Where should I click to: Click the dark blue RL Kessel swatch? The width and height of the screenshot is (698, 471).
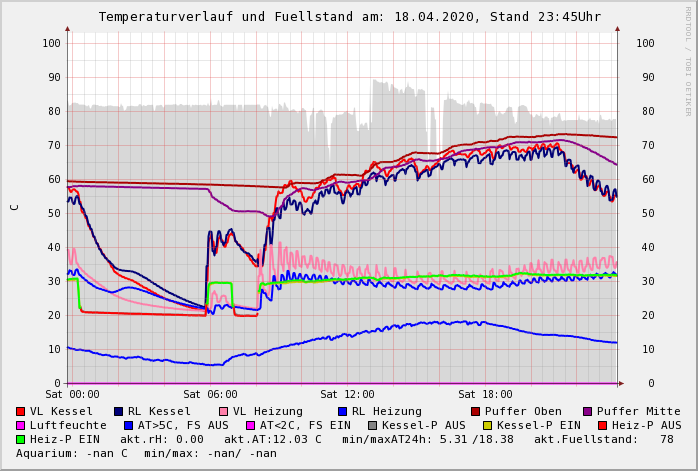[118, 411]
